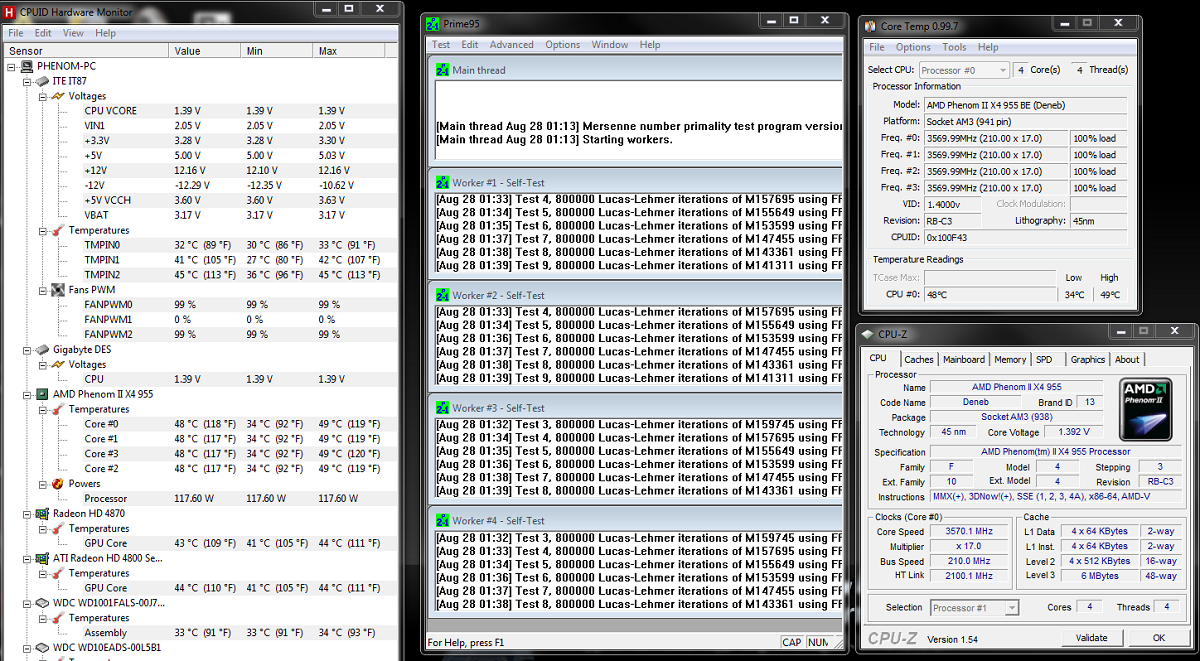This screenshot has width=1200, height=661.
Task: Click the CAP indicator in Prime95 status bar
Action: [x=791, y=640]
